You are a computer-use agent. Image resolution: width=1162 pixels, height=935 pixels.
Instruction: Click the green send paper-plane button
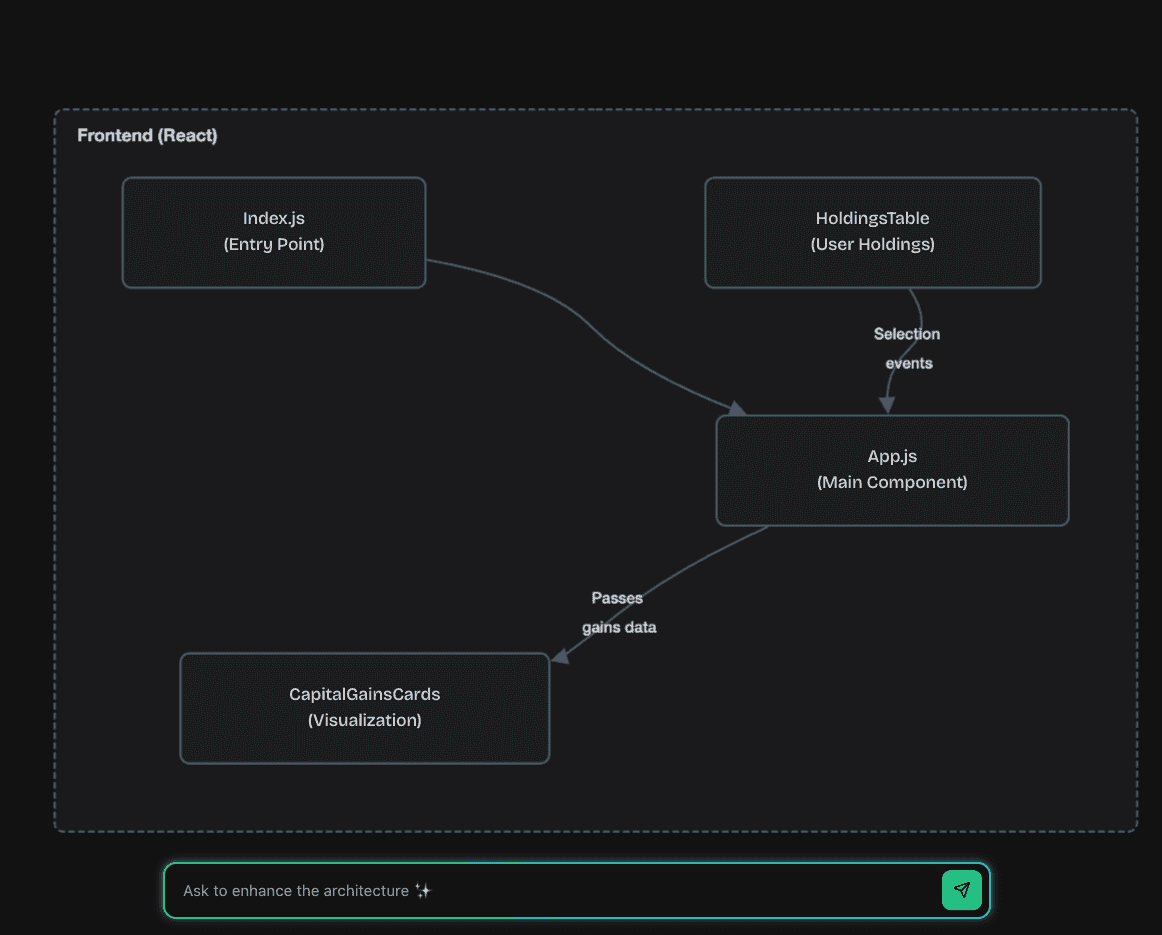(961, 890)
